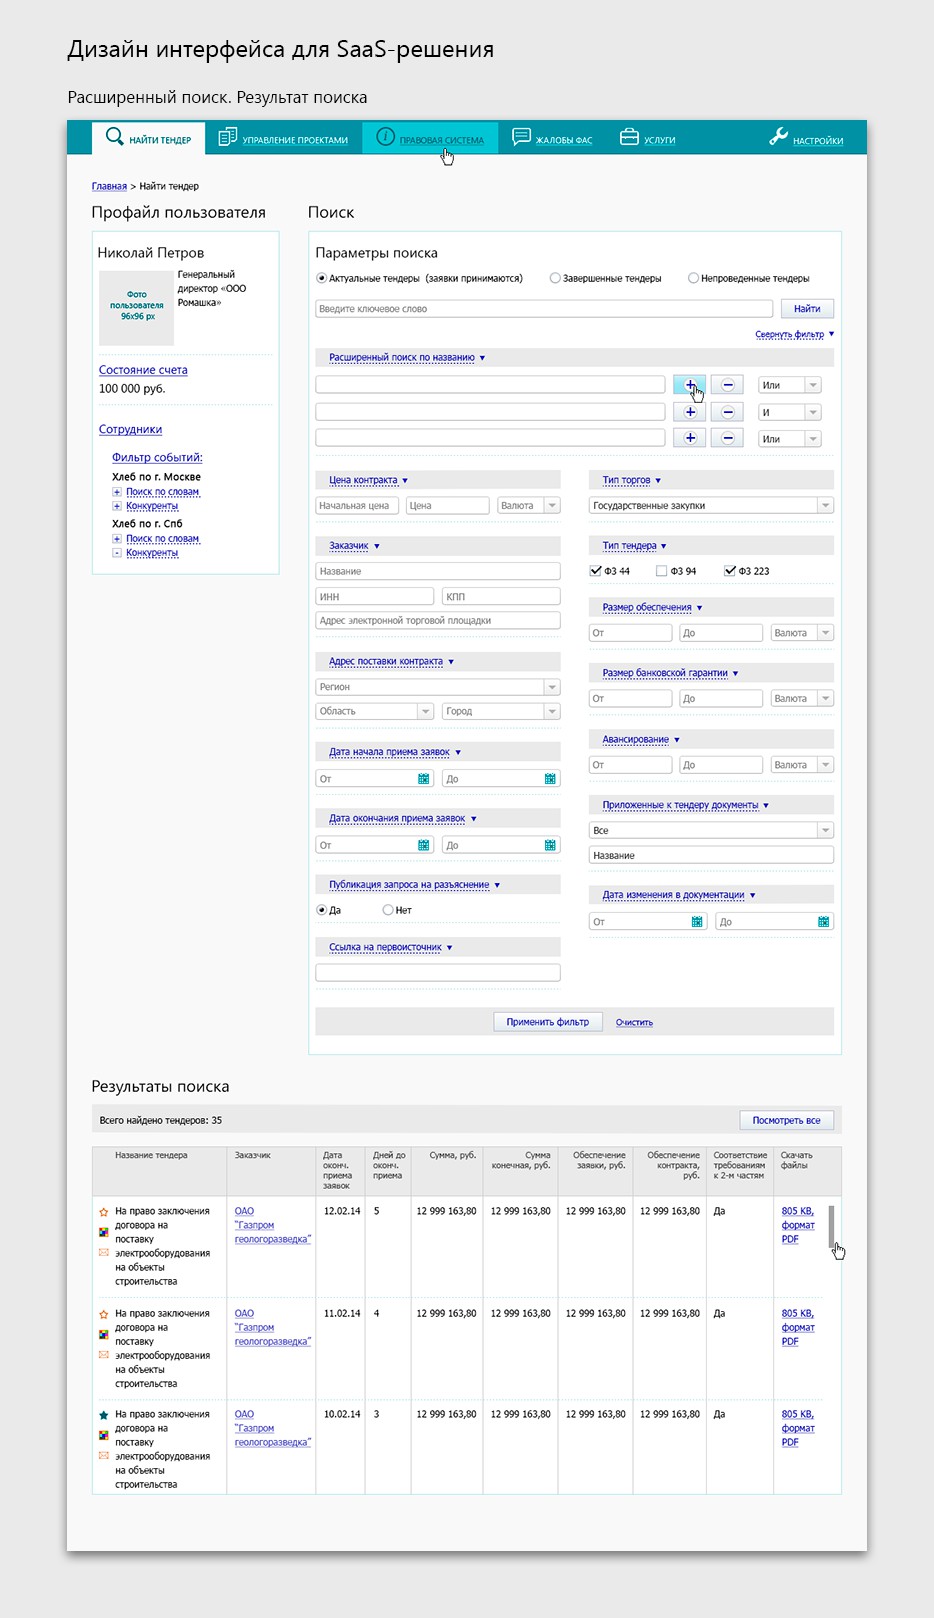Click the 'Найти' search button
This screenshot has height=1618, width=934.
pos(807,309)
